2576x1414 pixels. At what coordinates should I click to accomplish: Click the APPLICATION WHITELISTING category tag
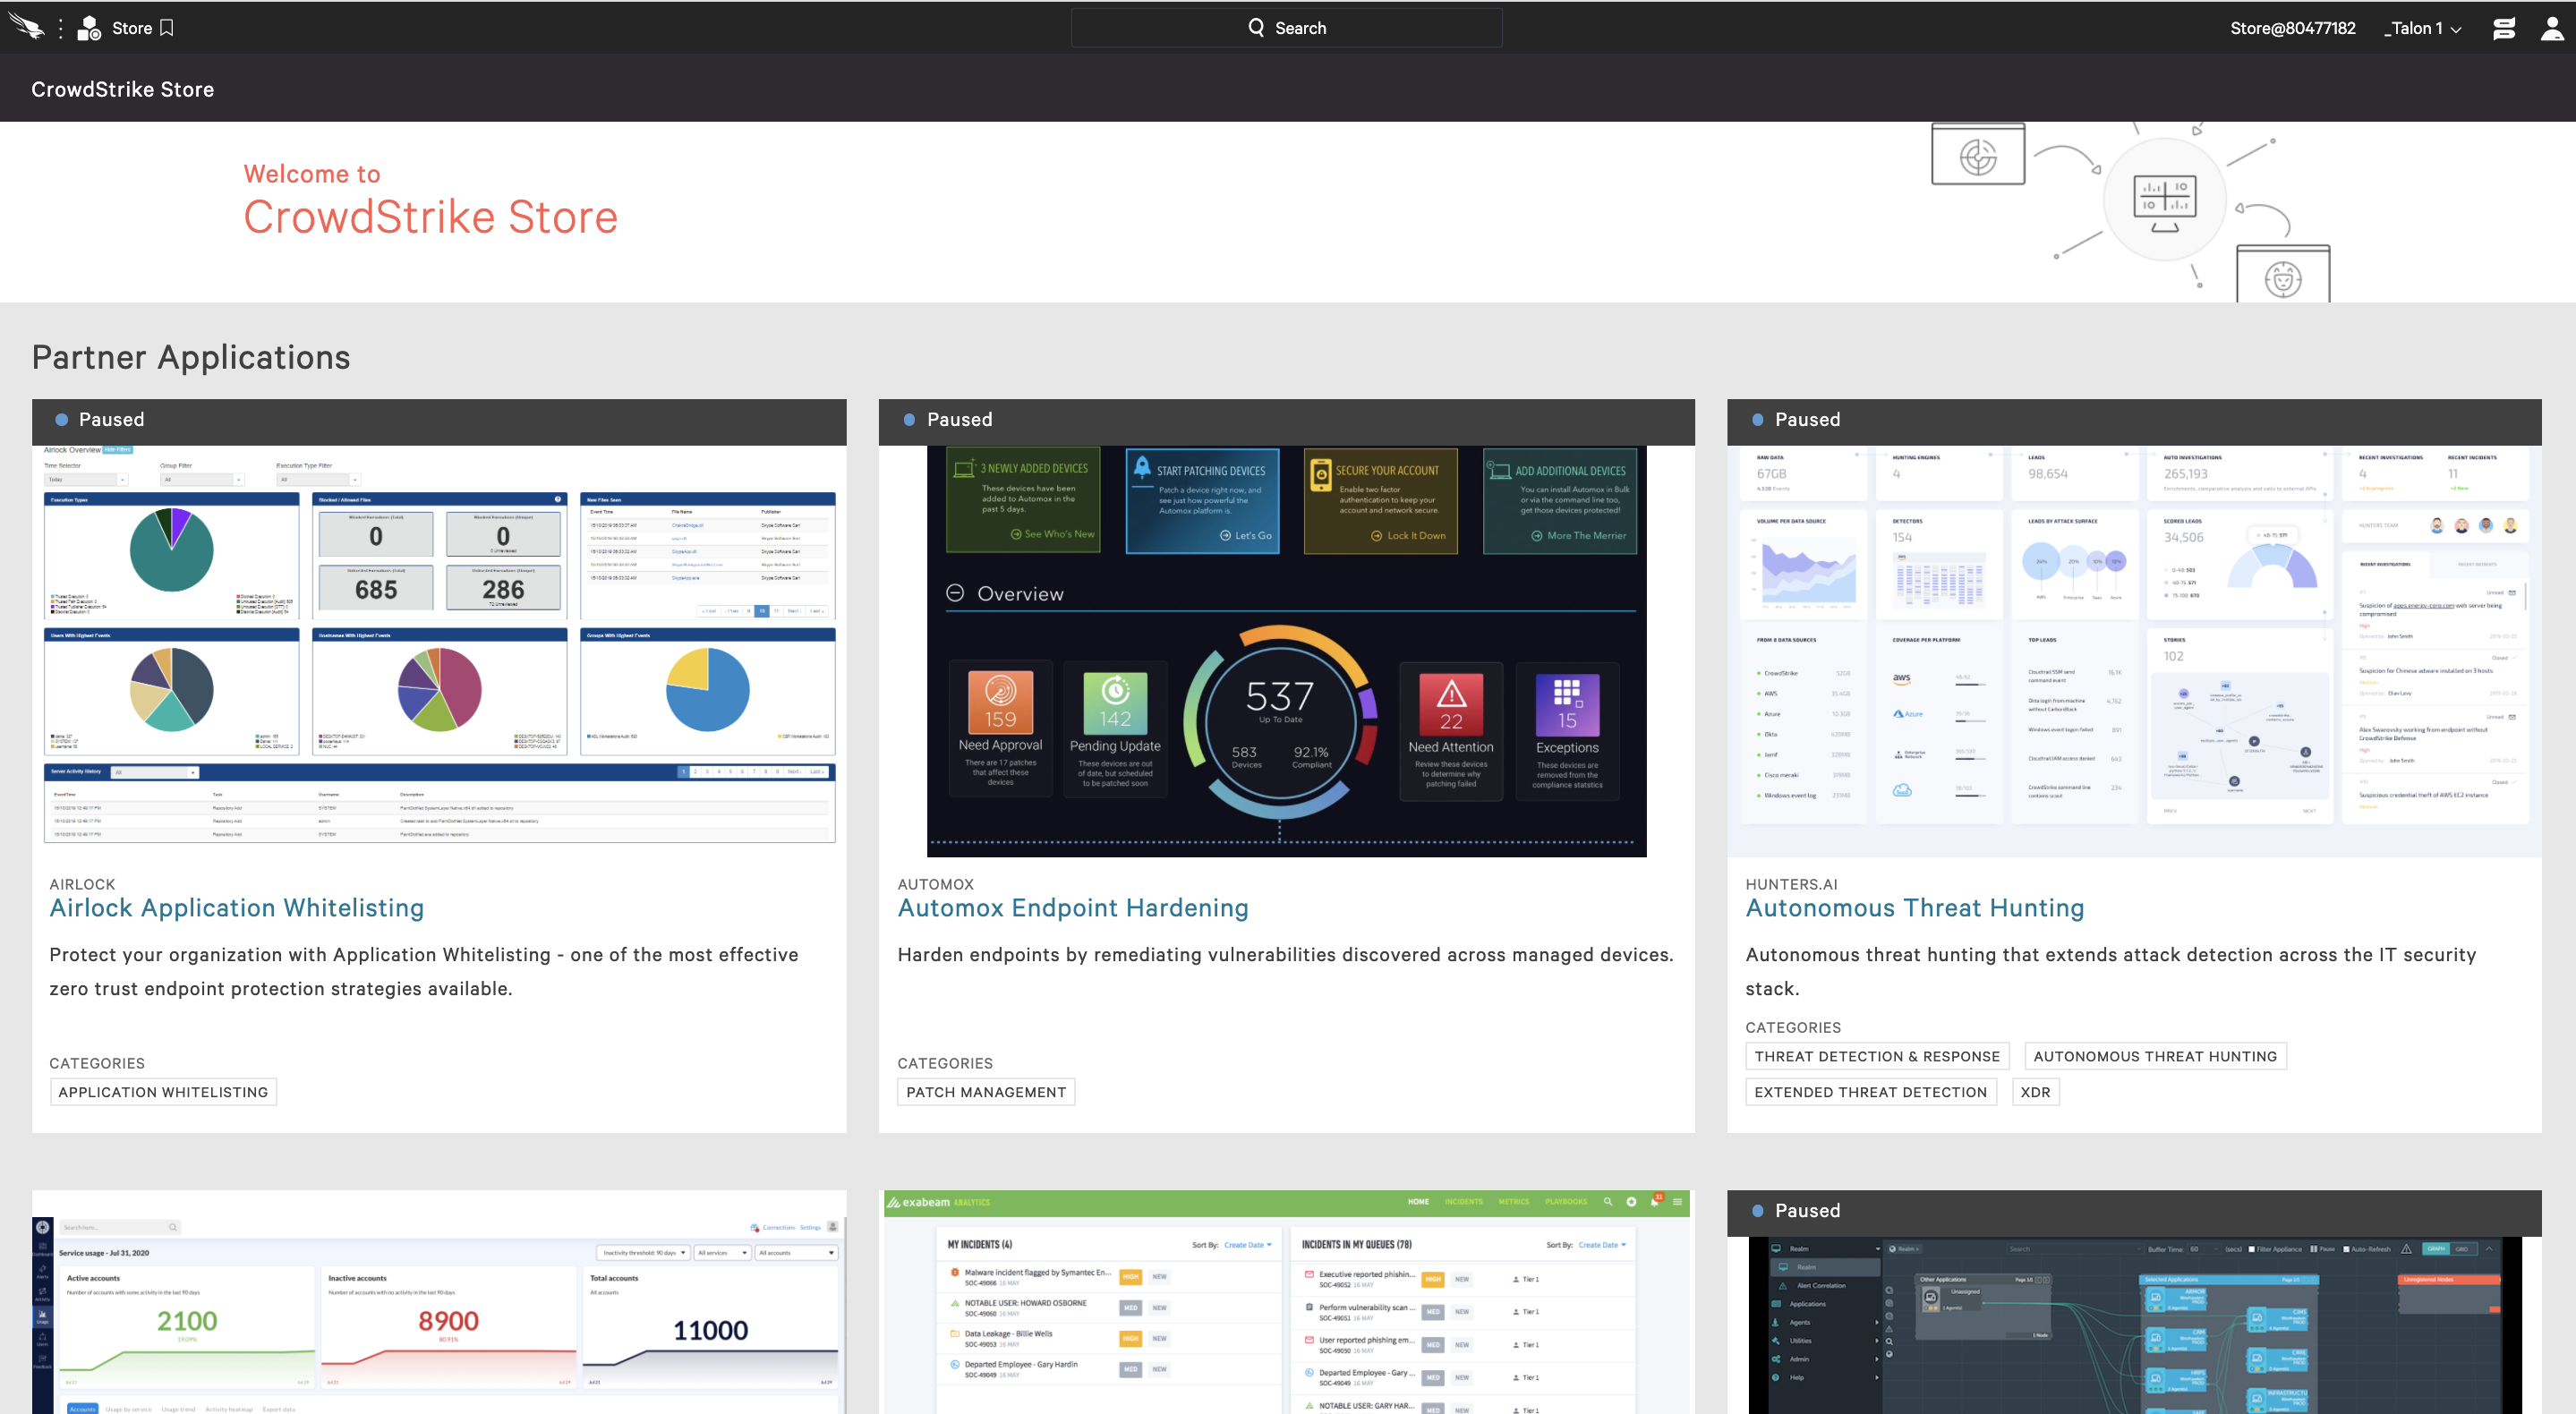coord(162,1091)
